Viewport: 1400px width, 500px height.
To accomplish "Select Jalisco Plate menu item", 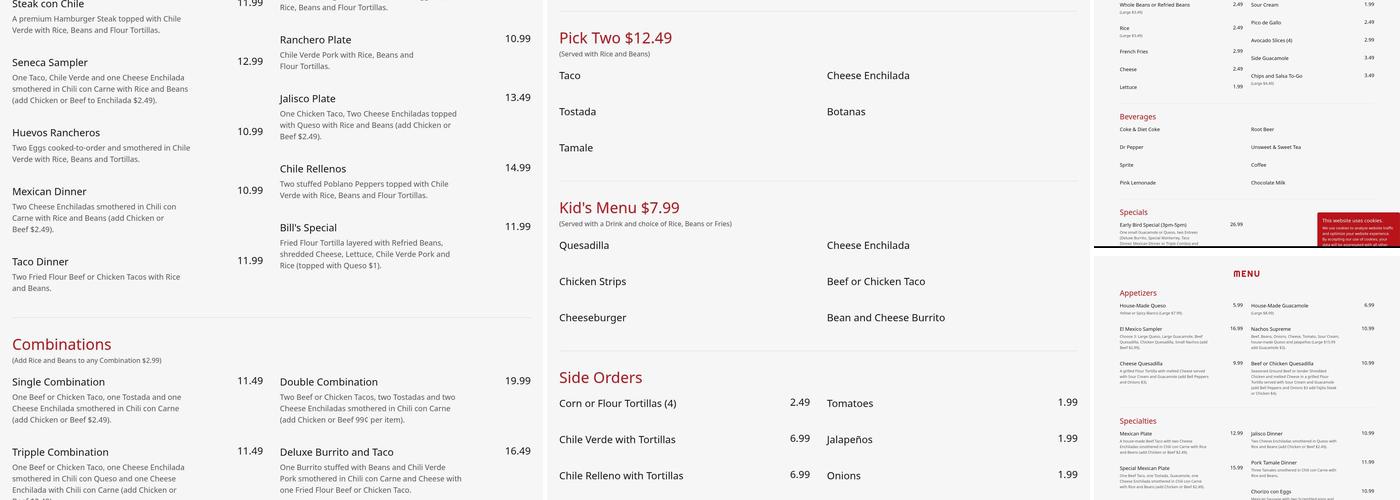I will pyautogui.click(x=308, y=99).
